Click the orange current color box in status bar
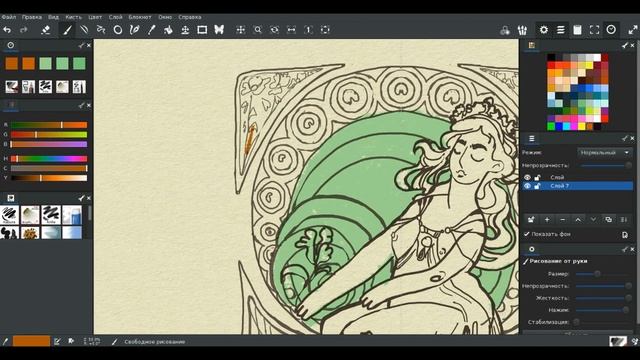This screenshot has height=360, width=640. point(31,341)
